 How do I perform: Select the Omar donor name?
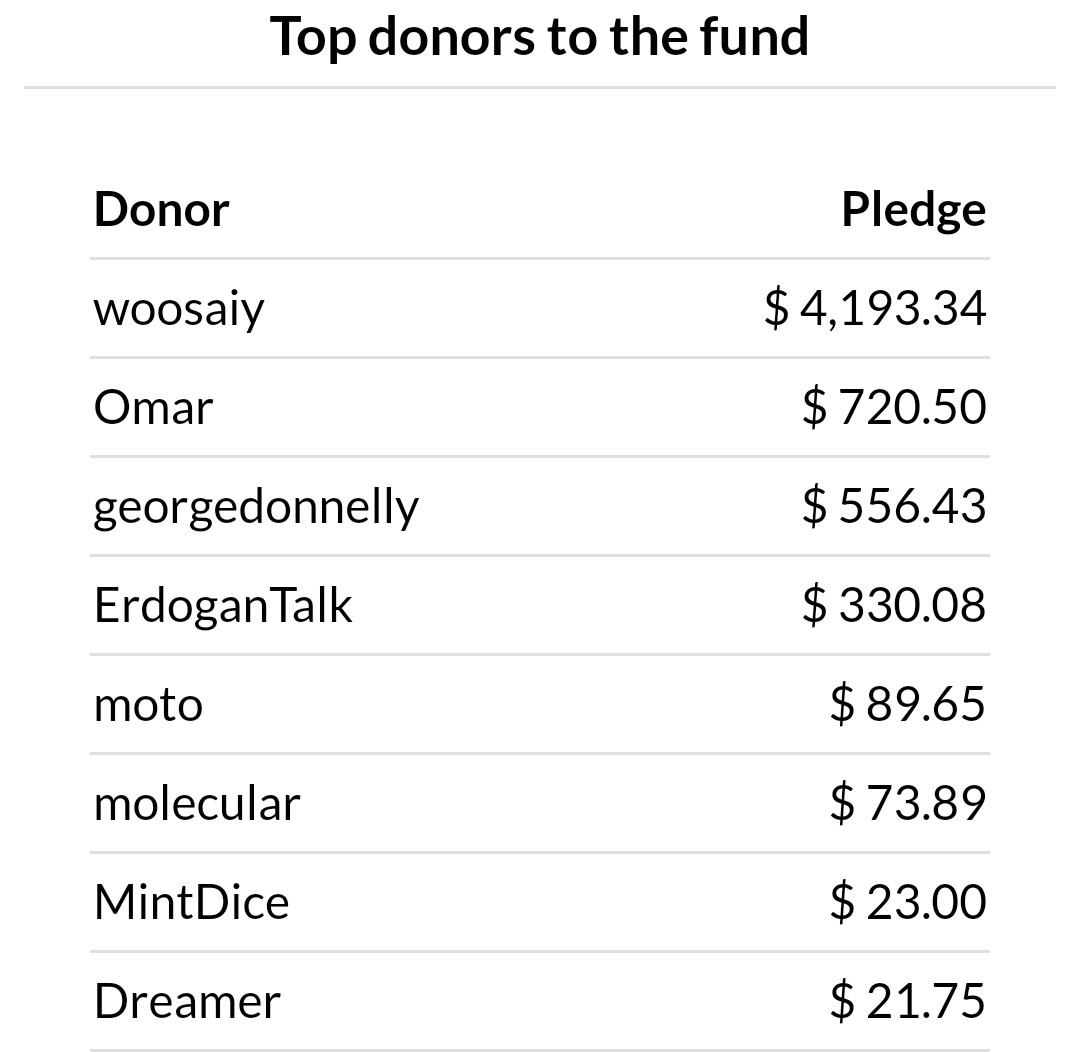pos(153,407)
